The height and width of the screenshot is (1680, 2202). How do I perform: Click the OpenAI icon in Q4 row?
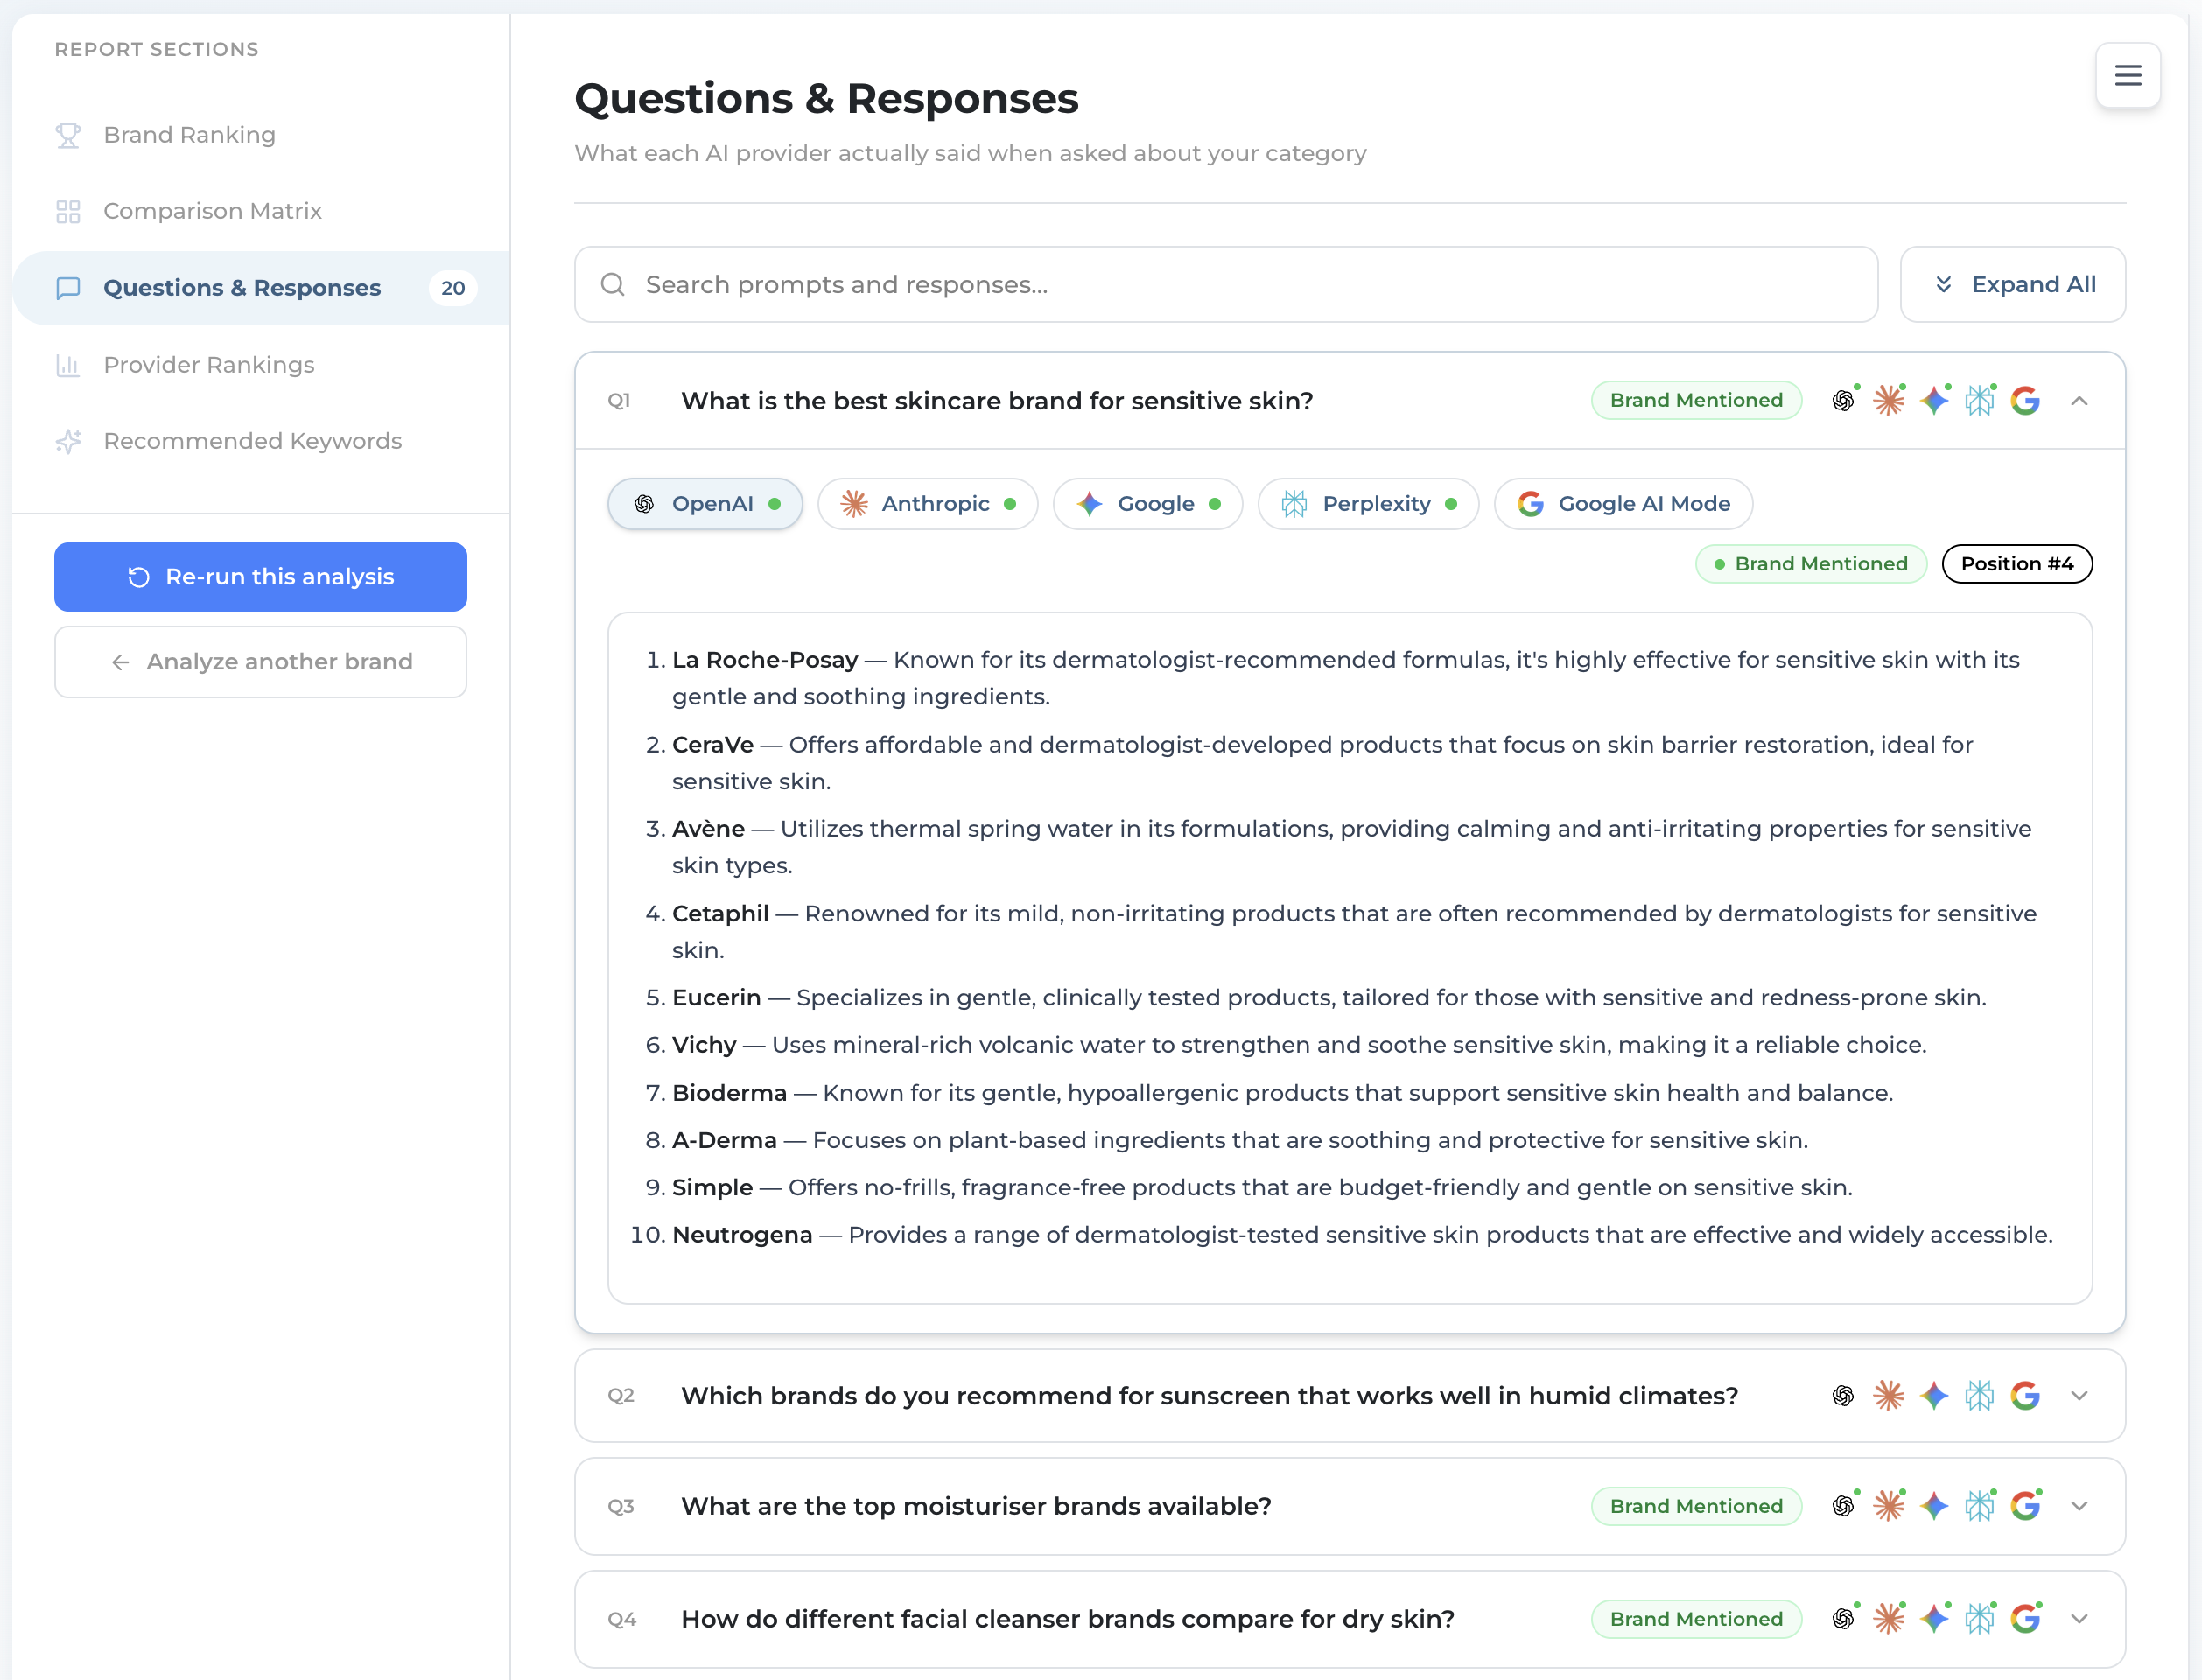pyautogui.click(x=1843, y=1619)
